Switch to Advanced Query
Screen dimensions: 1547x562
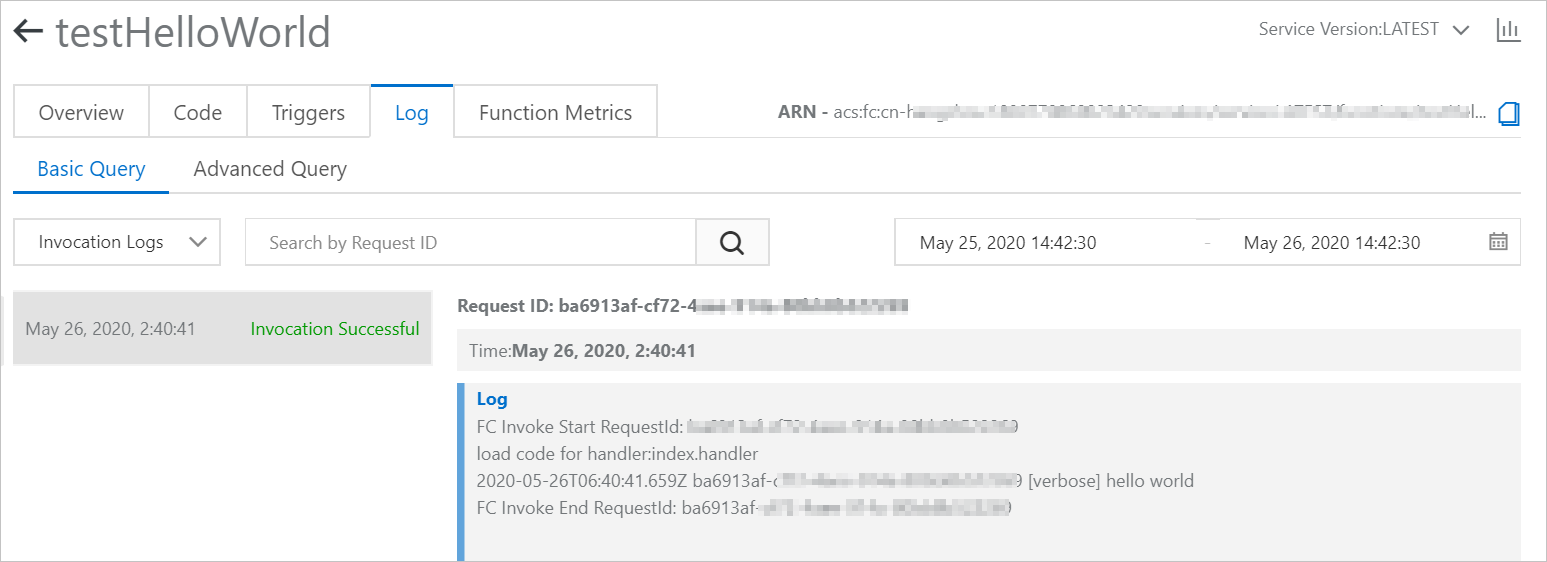point(270,169)
